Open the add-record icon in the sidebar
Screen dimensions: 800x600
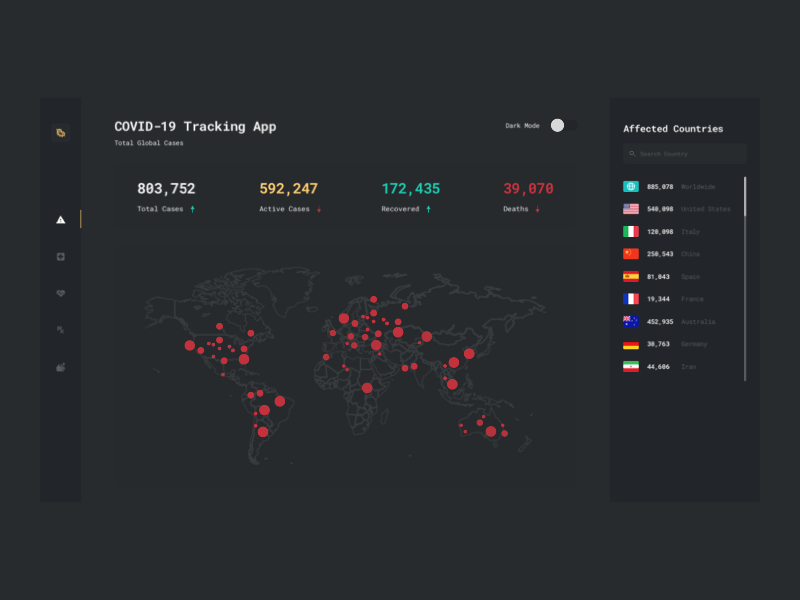point(60,256)
